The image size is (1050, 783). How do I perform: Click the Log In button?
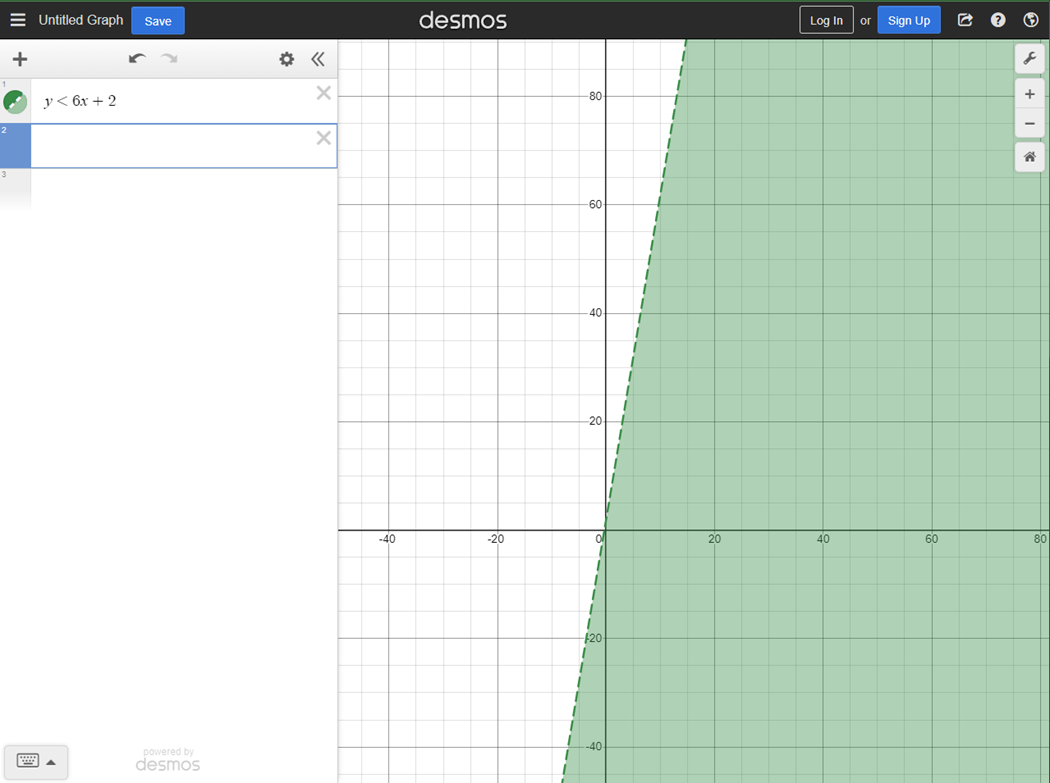[x=826, y=20]
